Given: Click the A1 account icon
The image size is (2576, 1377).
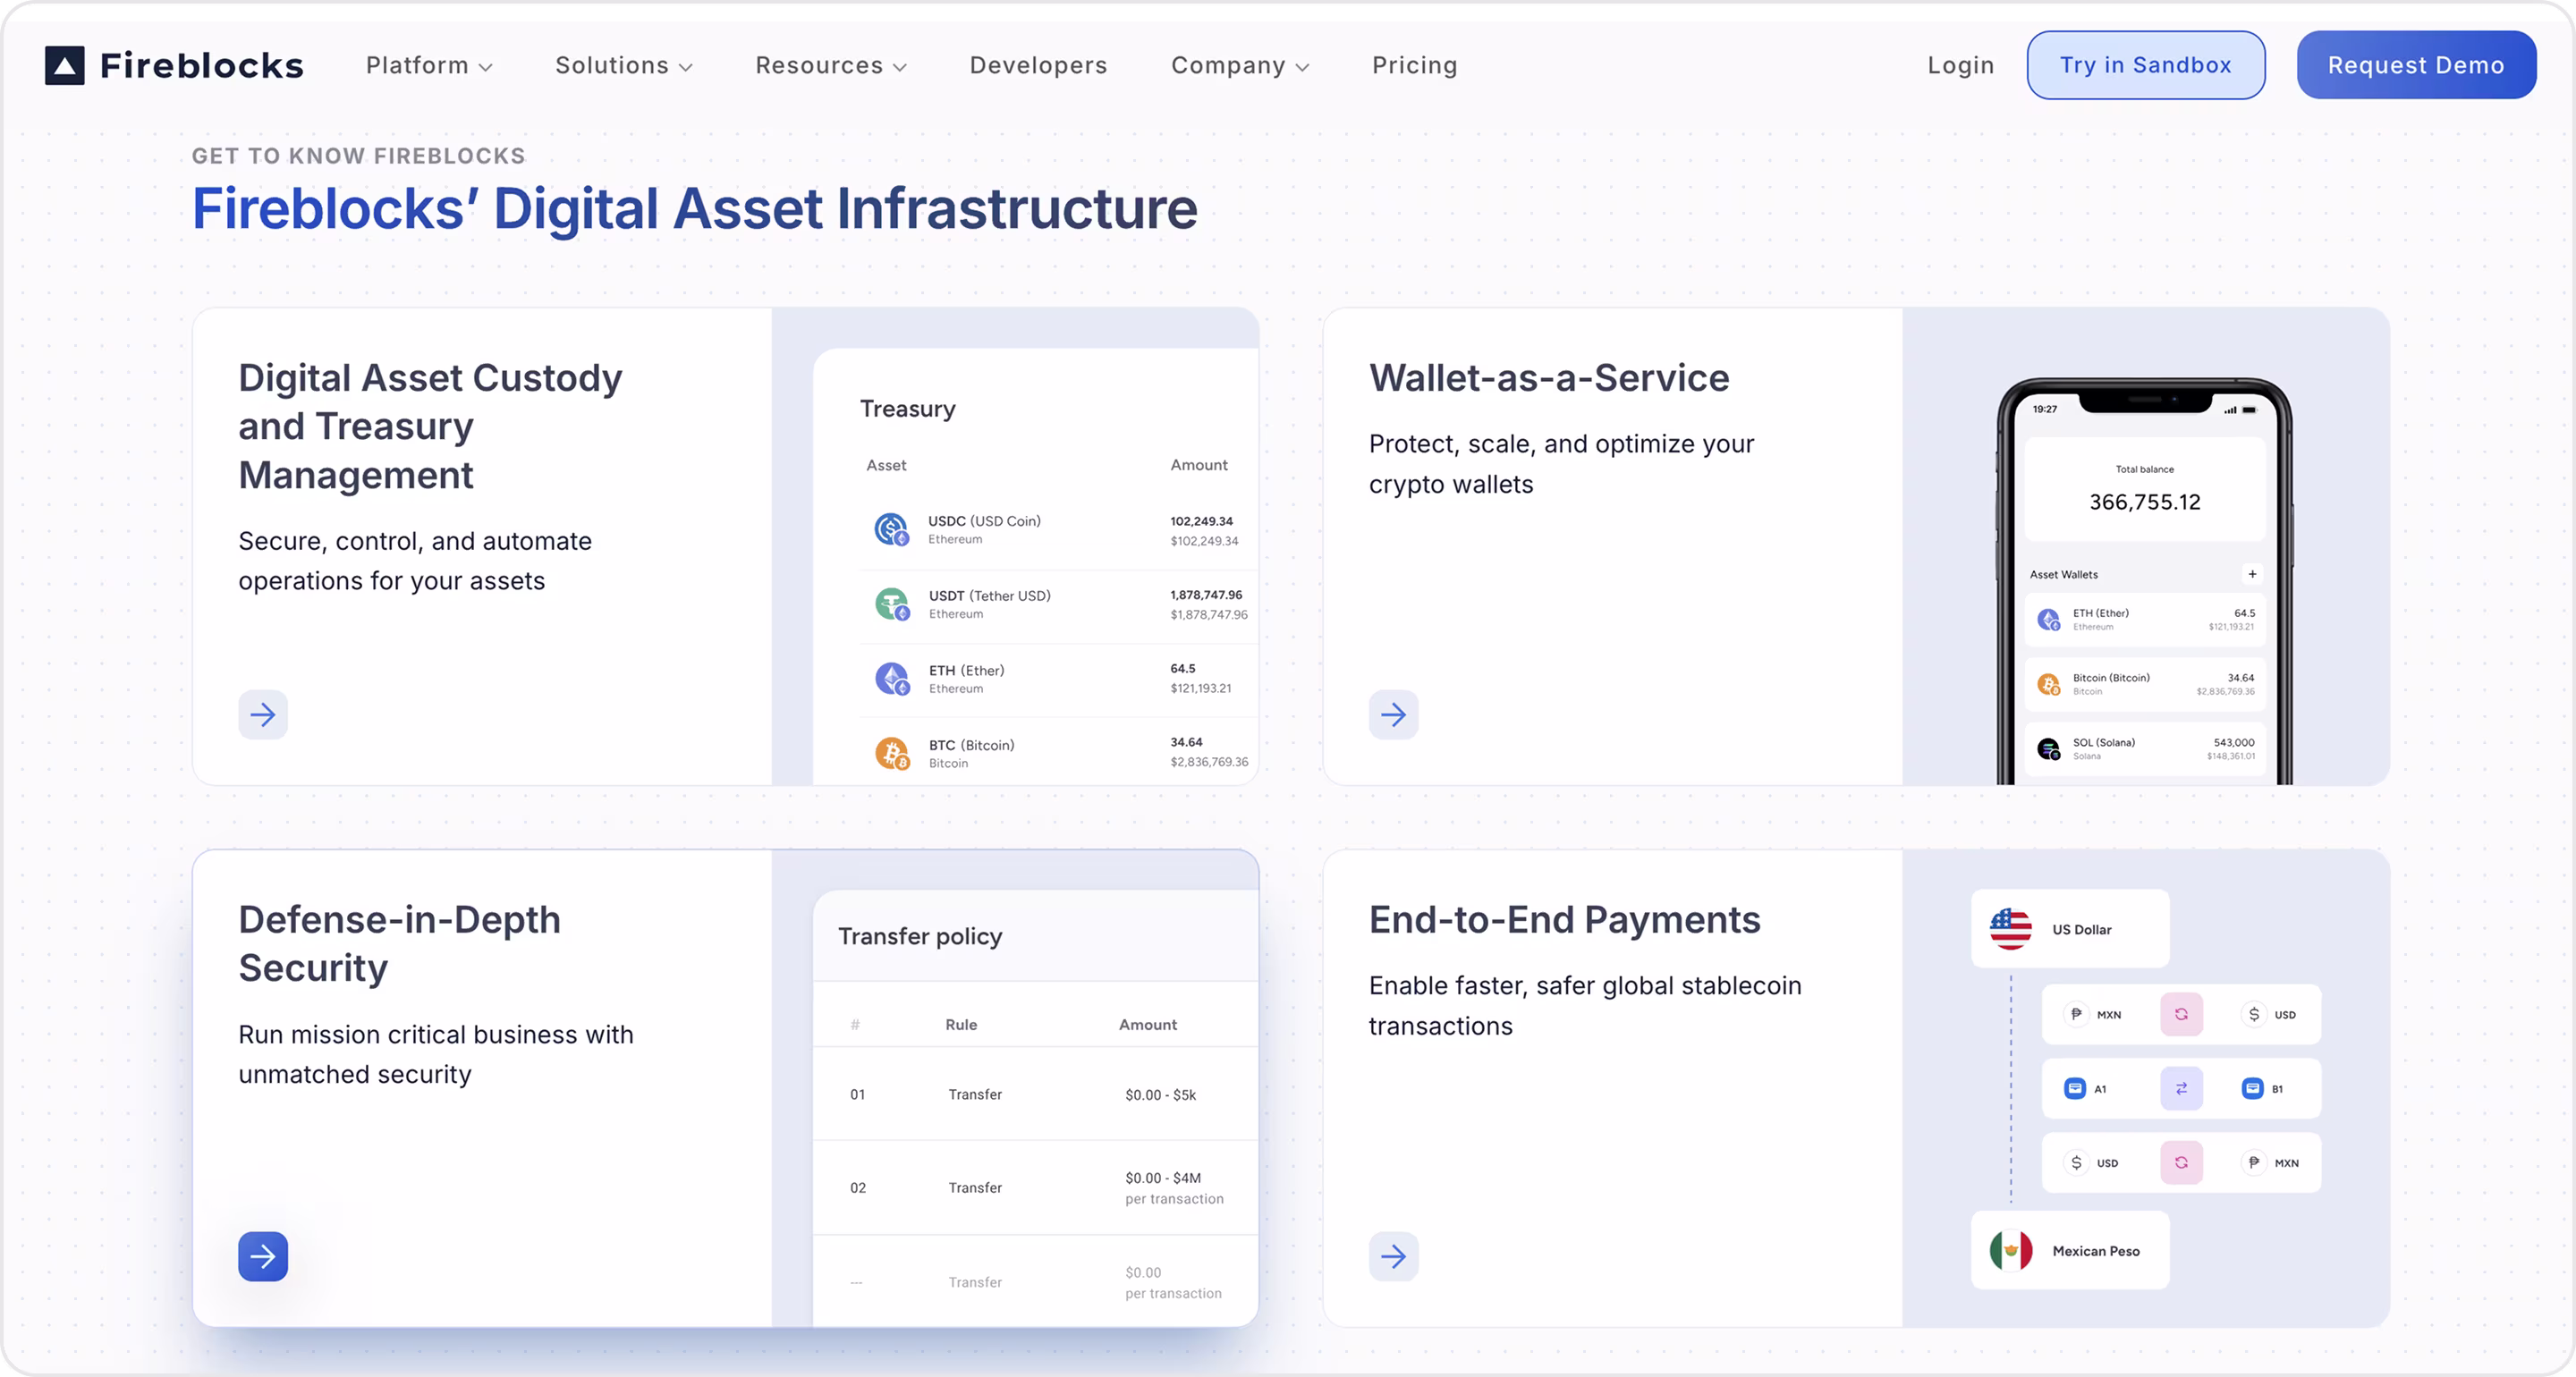Looking at the screenshot, I should 2075,1088.
